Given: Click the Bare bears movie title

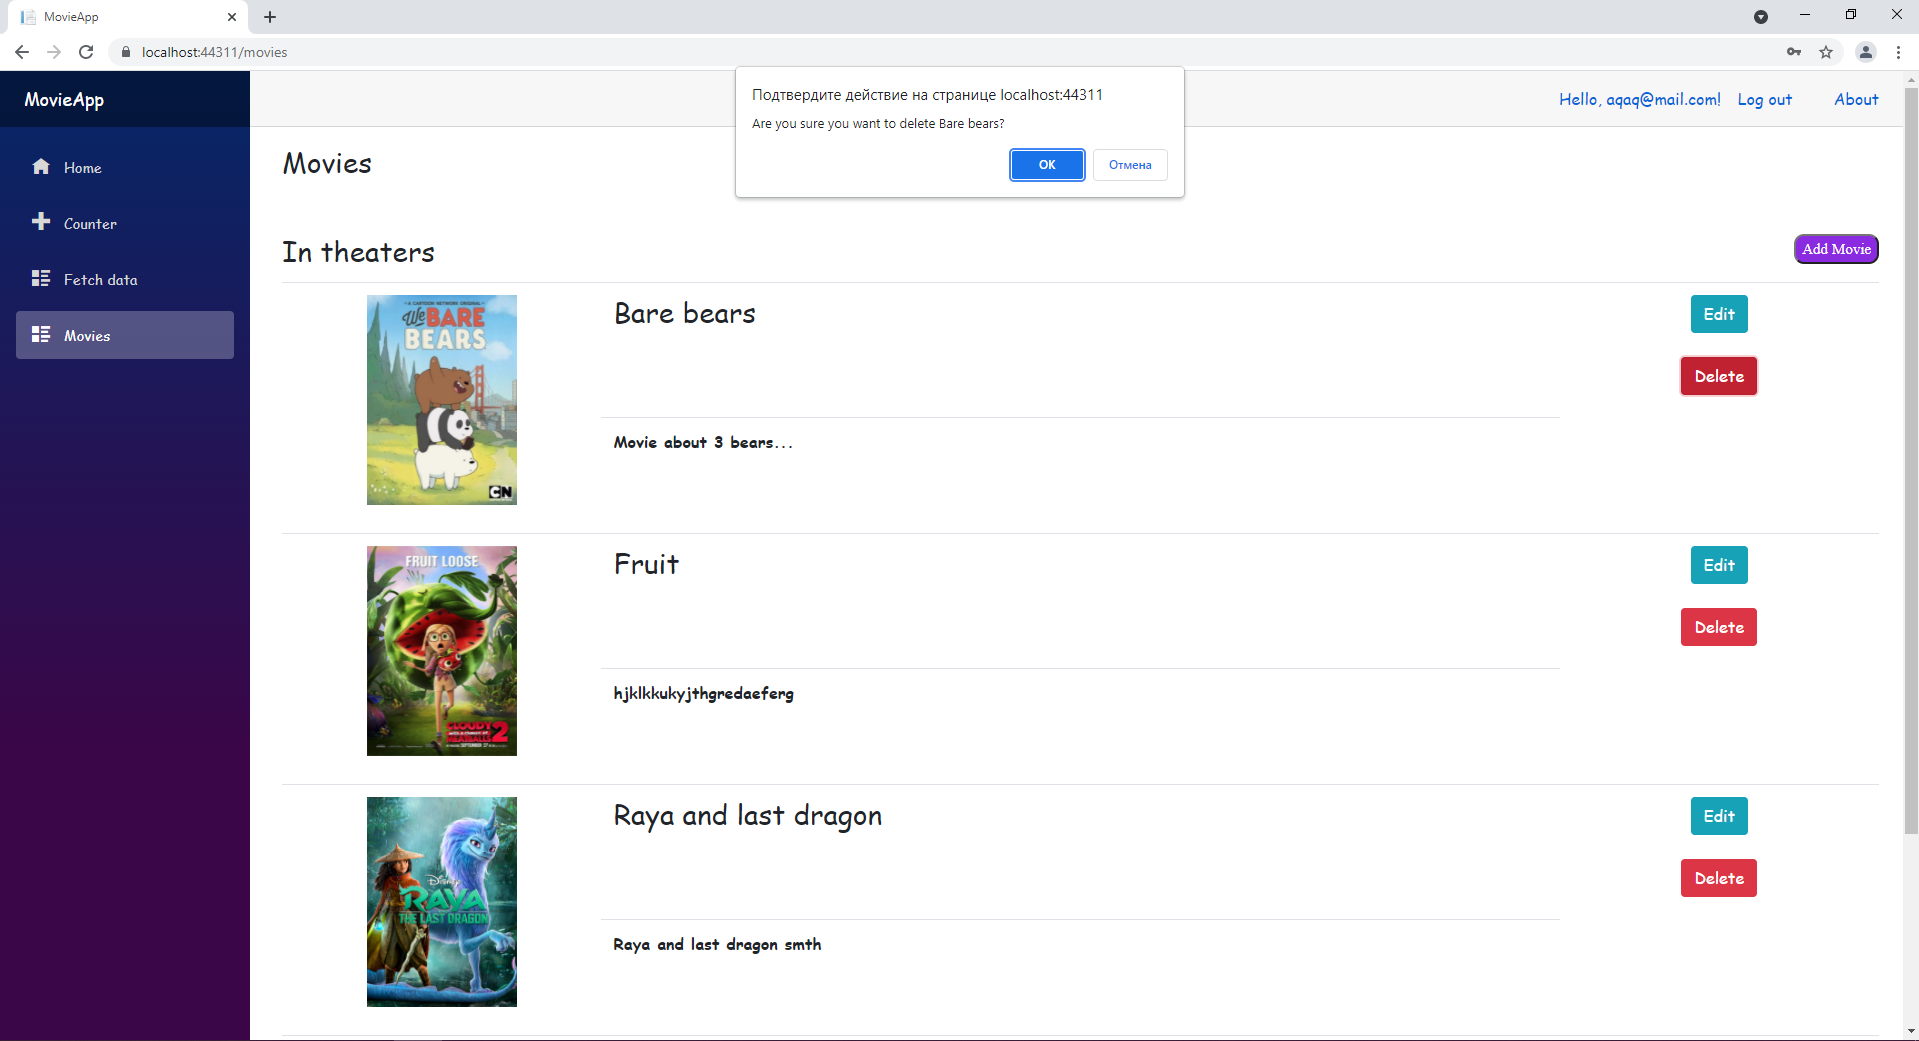Looking at the screenshot, I should point(685,313).
